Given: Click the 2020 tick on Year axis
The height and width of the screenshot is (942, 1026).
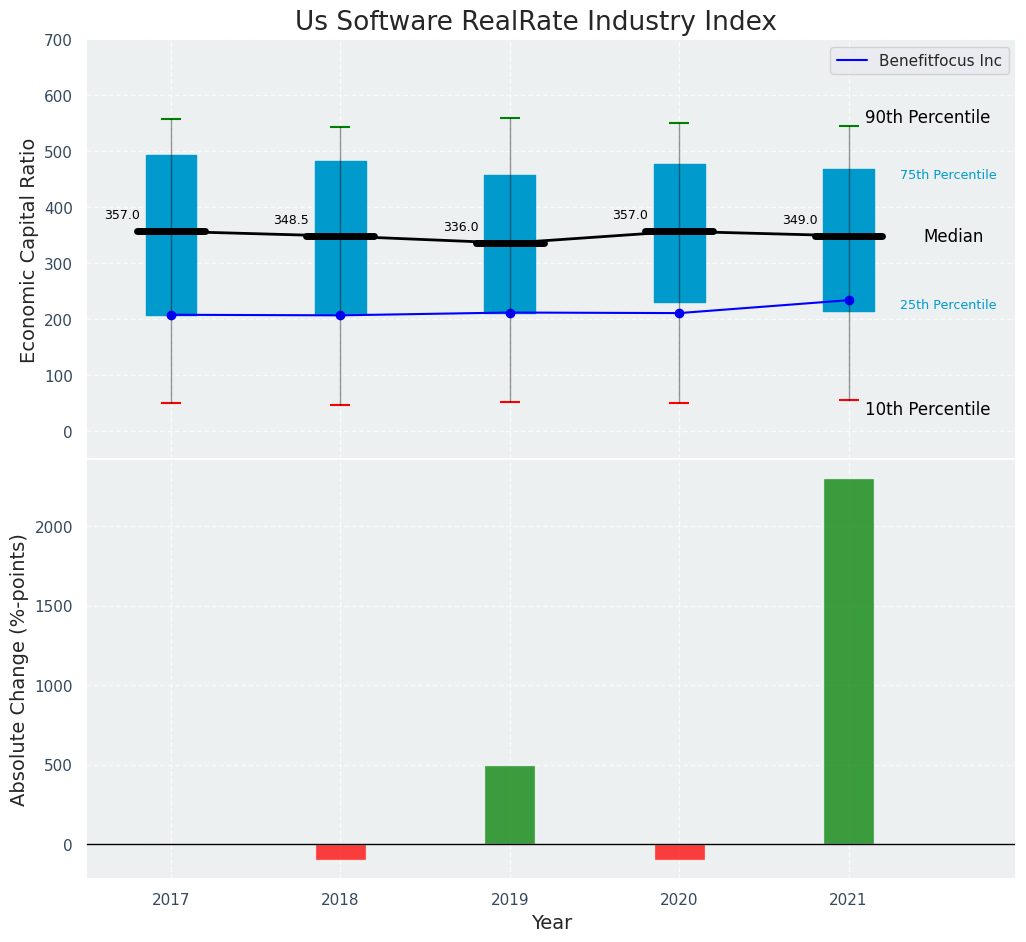Looking at the screenshot, I should click(x=679, y=900).
